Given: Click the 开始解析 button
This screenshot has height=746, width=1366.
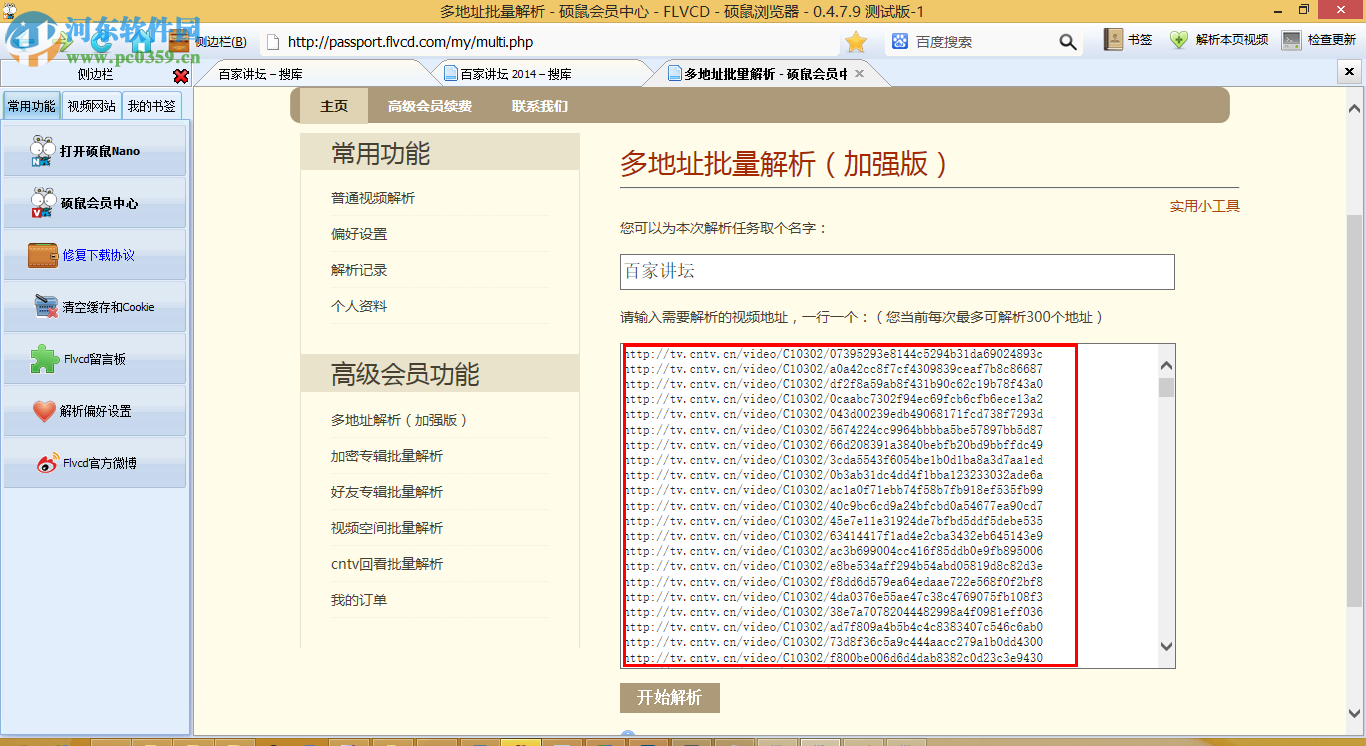Looking at the screenshot, I should (x=670, y=698).
